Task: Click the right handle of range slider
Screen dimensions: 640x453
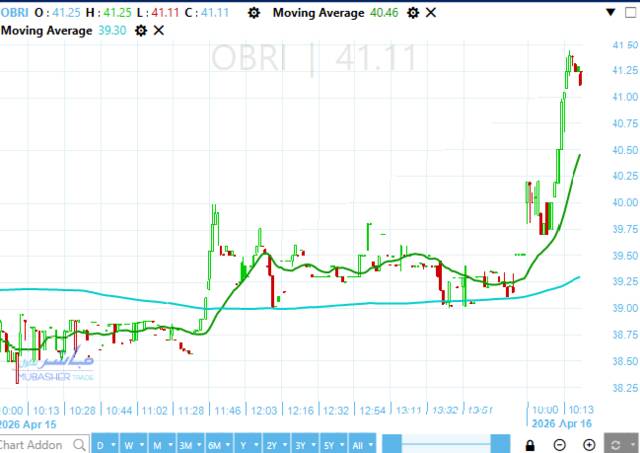Action: pyautogui.click(x=500, y=444)
